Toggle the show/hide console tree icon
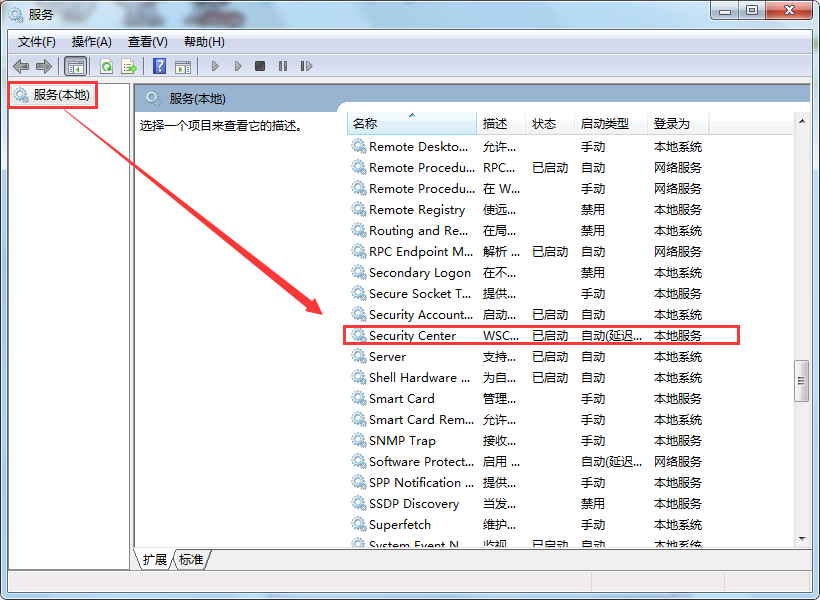Viewport: 820px width, 600px height. [75, 66]
